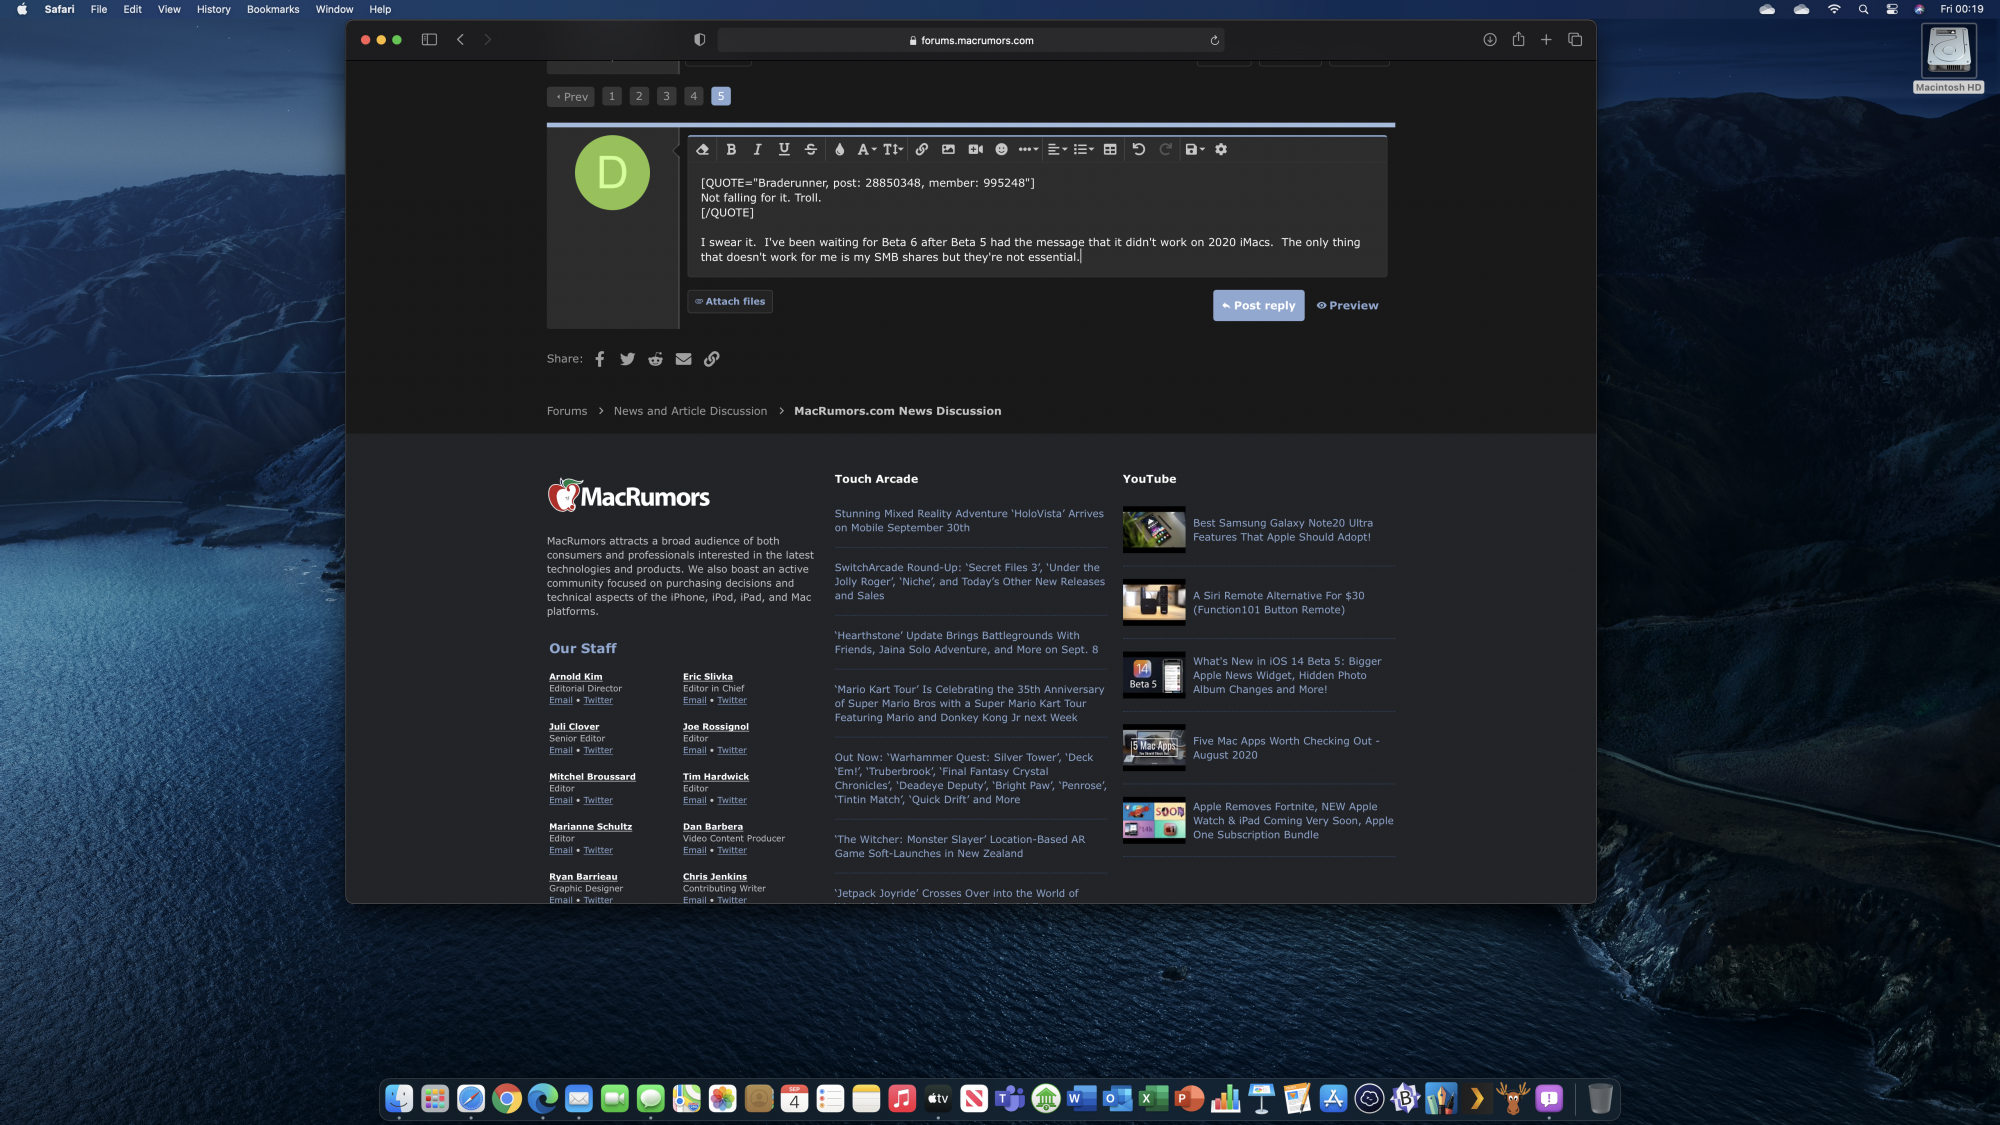Click the undo icon in editor
2000x1125 pixels.
[x=1138, y=150]
